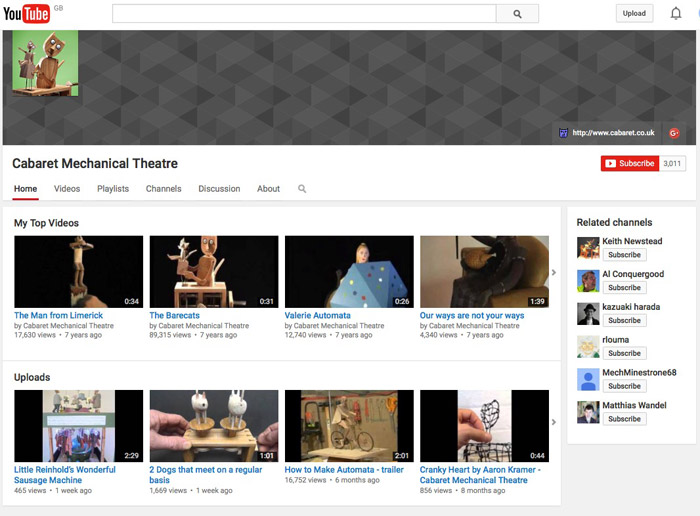
Task: Click the YouTube logo
Action: pos(26,13)
